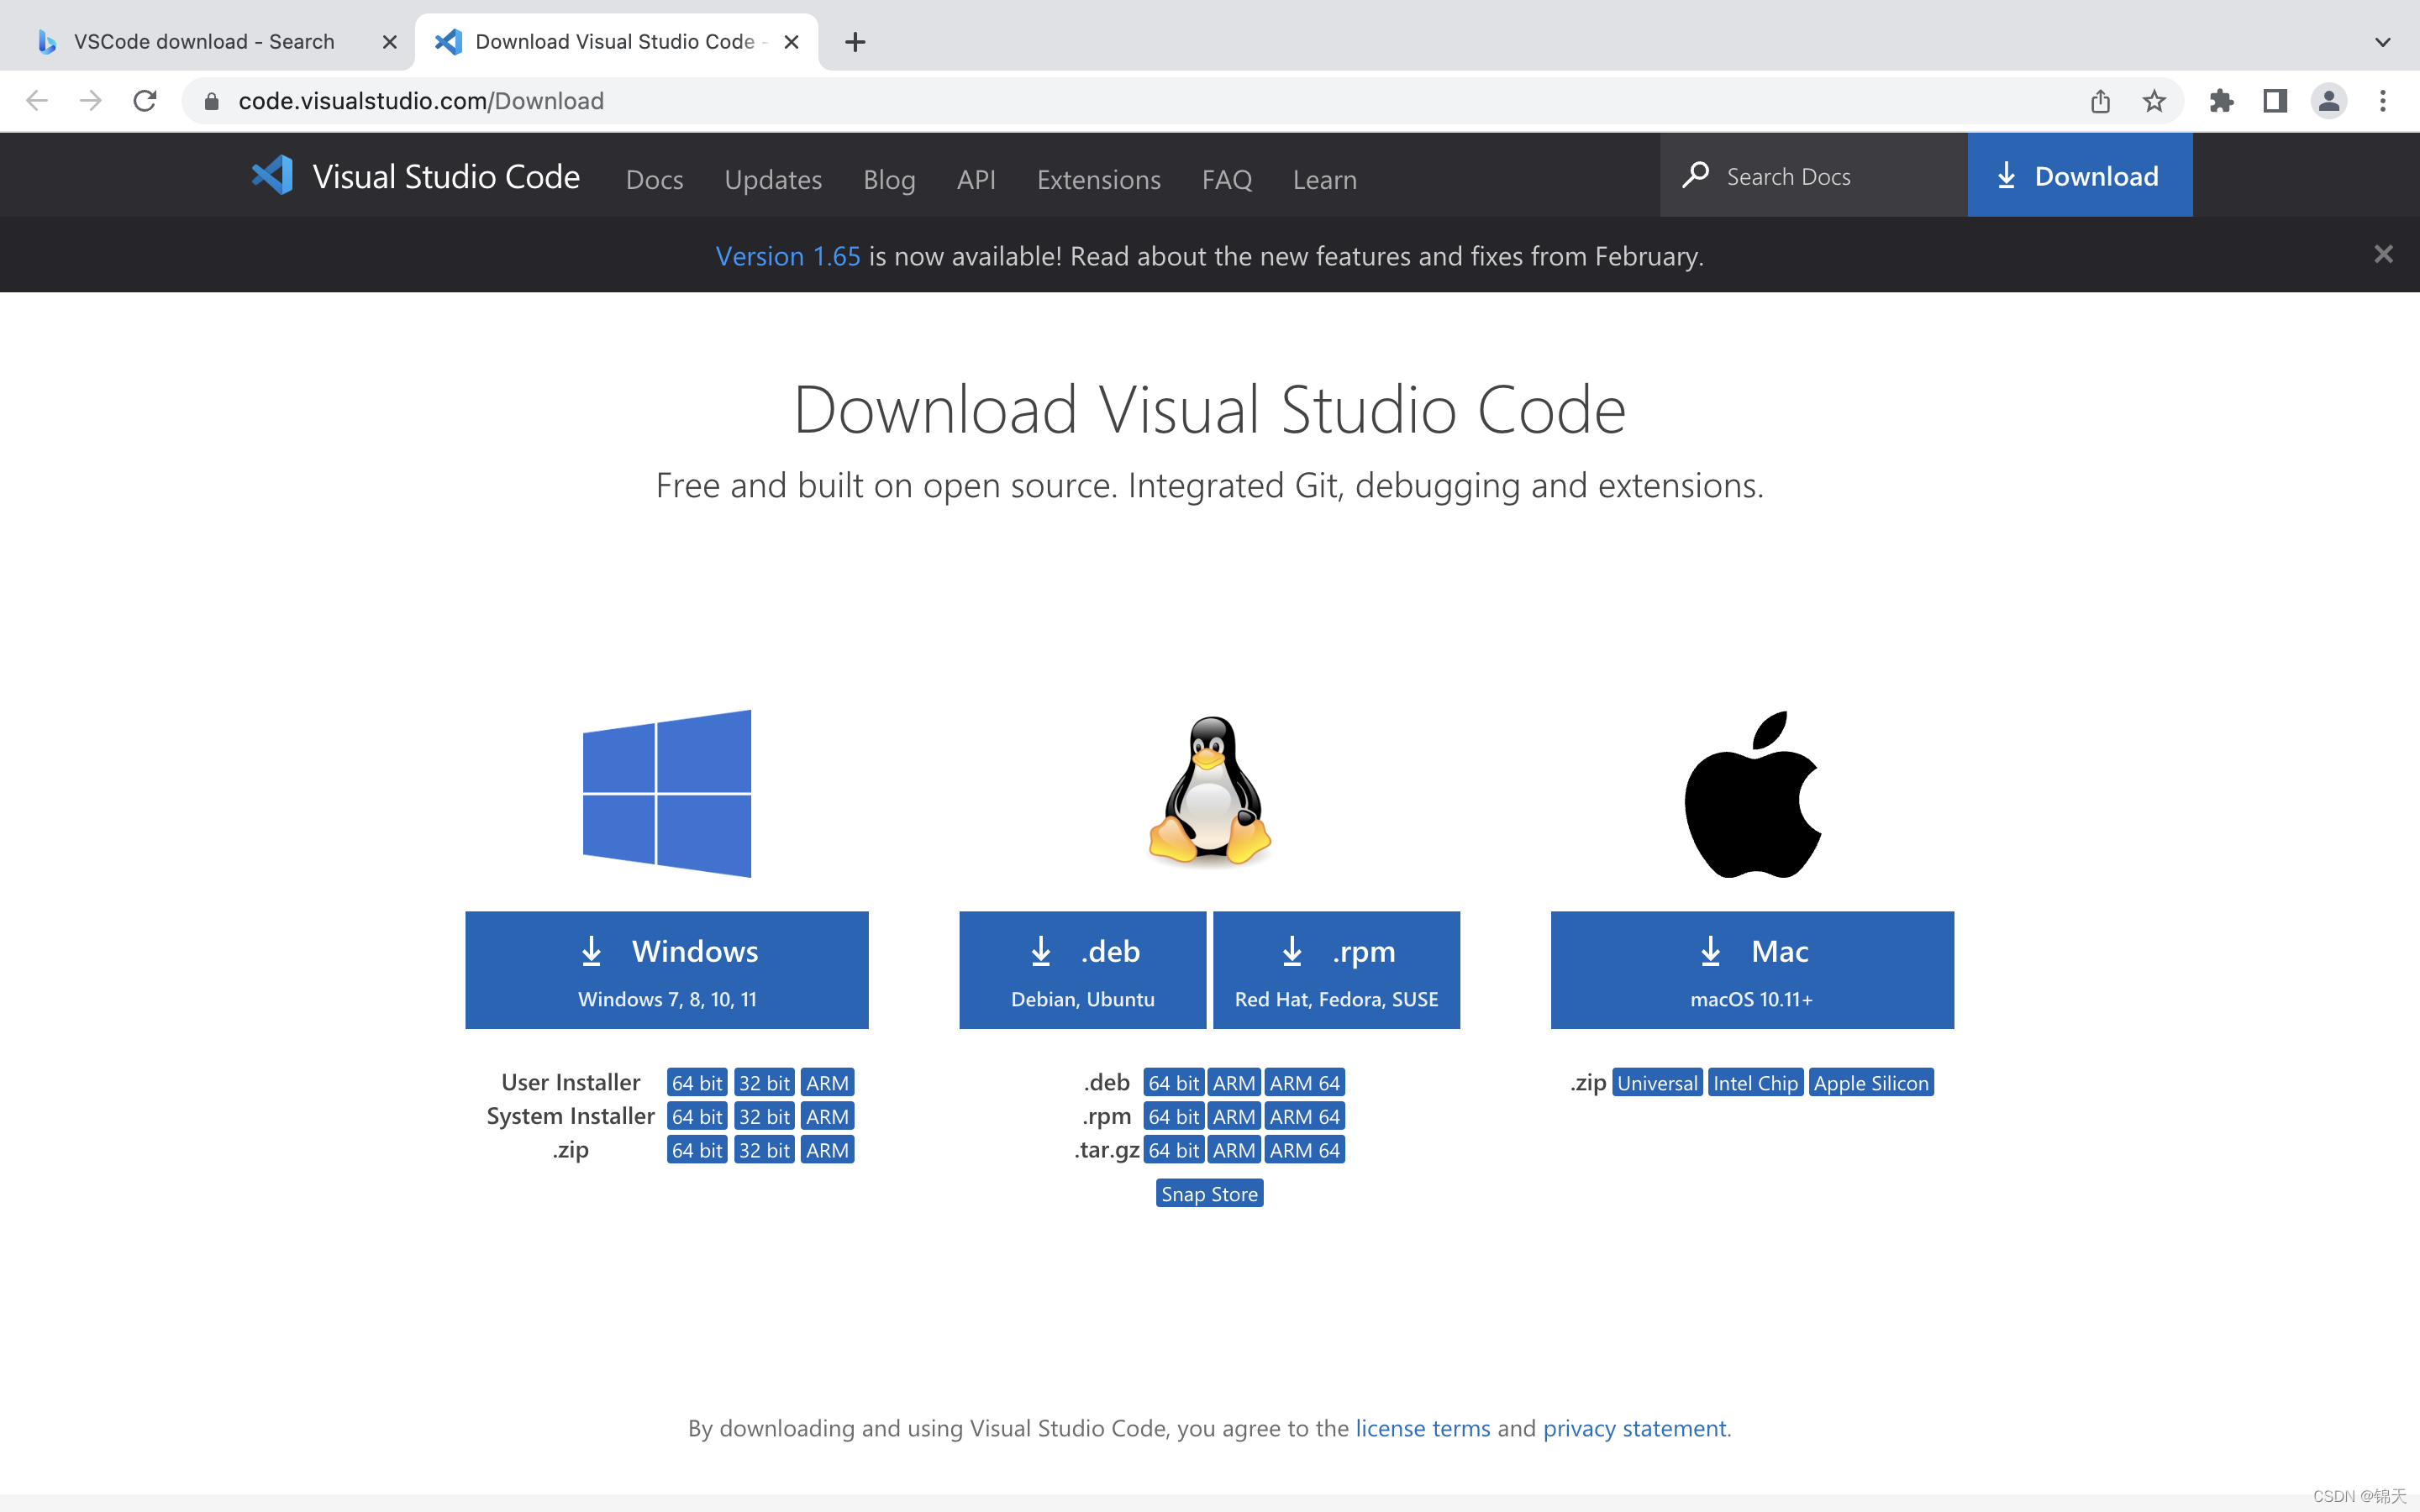Click the blue Download button in header
Image resolution: width=2420 pixels, height=1512 pixels.
click(x=2079, y=176)
